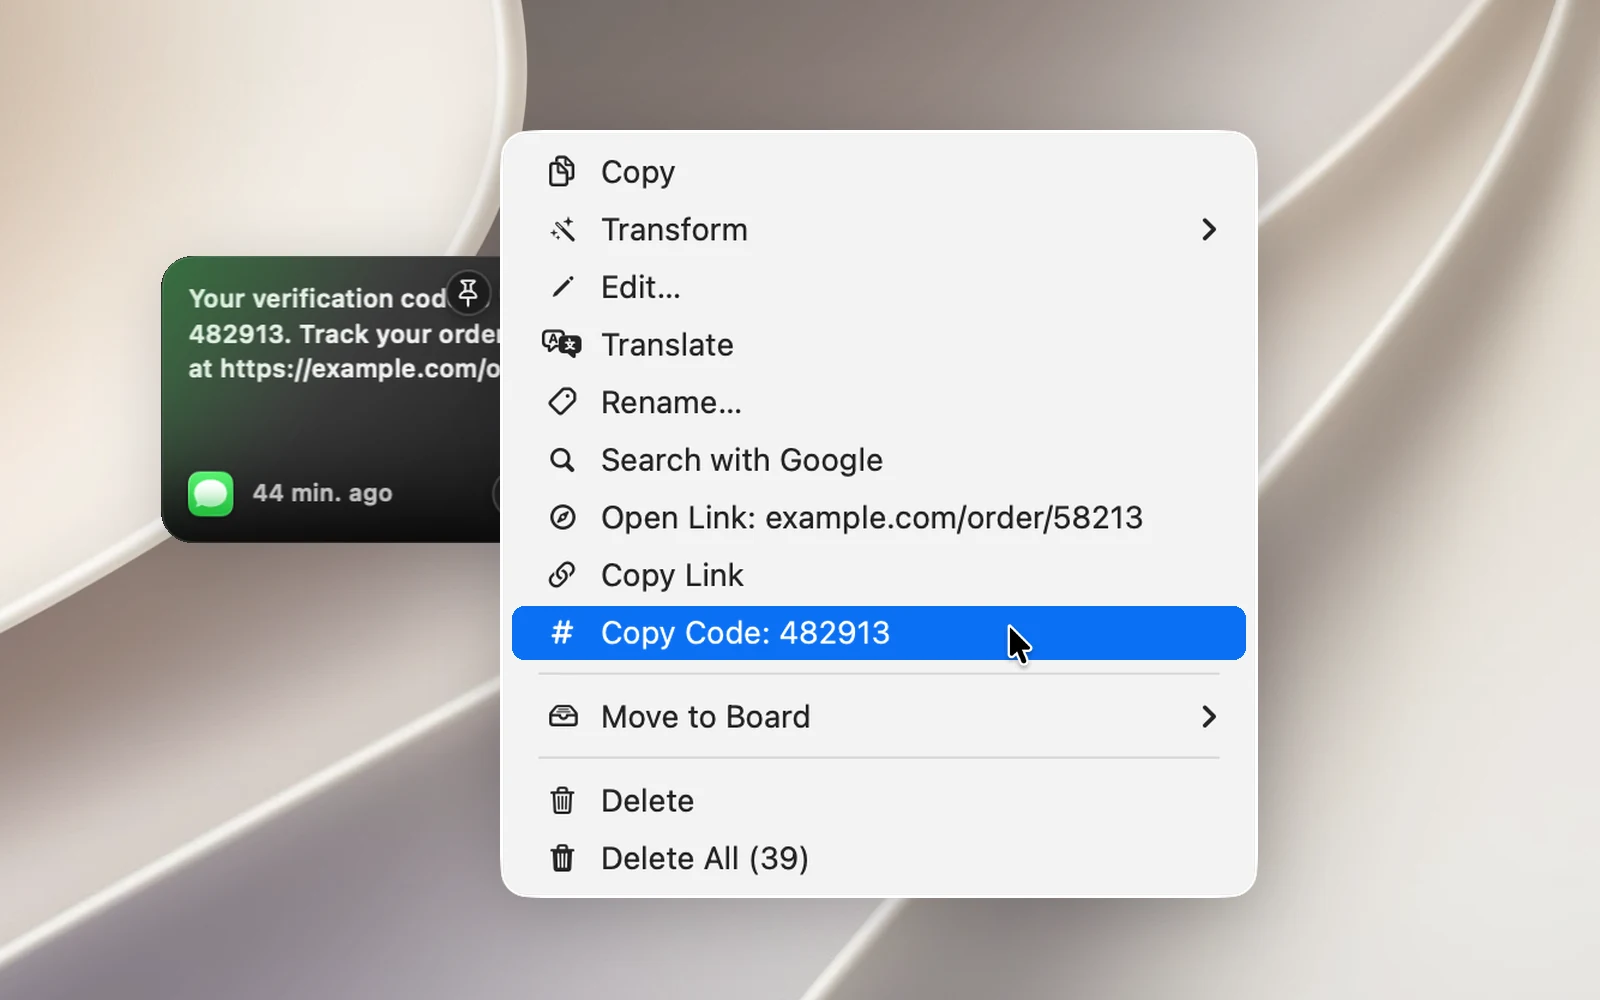Click the Open Link compass icon
Image resolution: width=1600 pixels, height=1000 pixels.
point(562,517)
